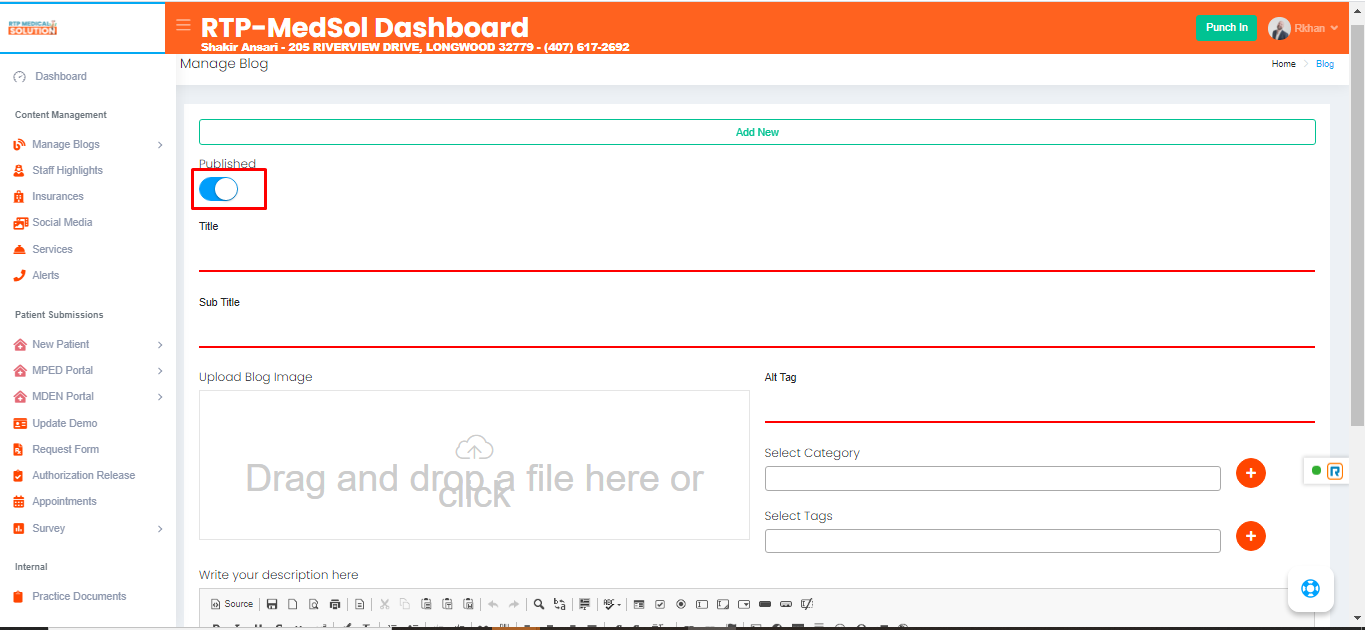This screenshot has width=1365, height=630.
Task: Click the Cut scissors icon in editor
Action: 384,604
